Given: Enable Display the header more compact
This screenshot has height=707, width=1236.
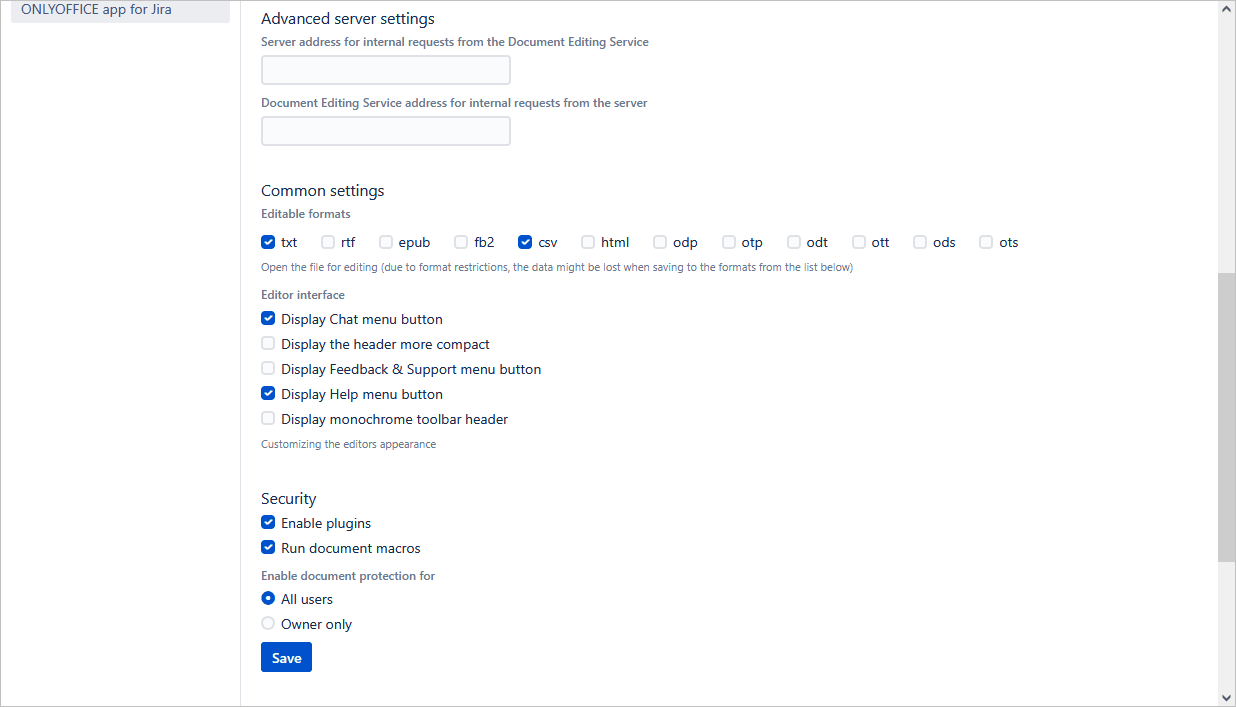Looking at the screenshot, I should click(268, 343).
